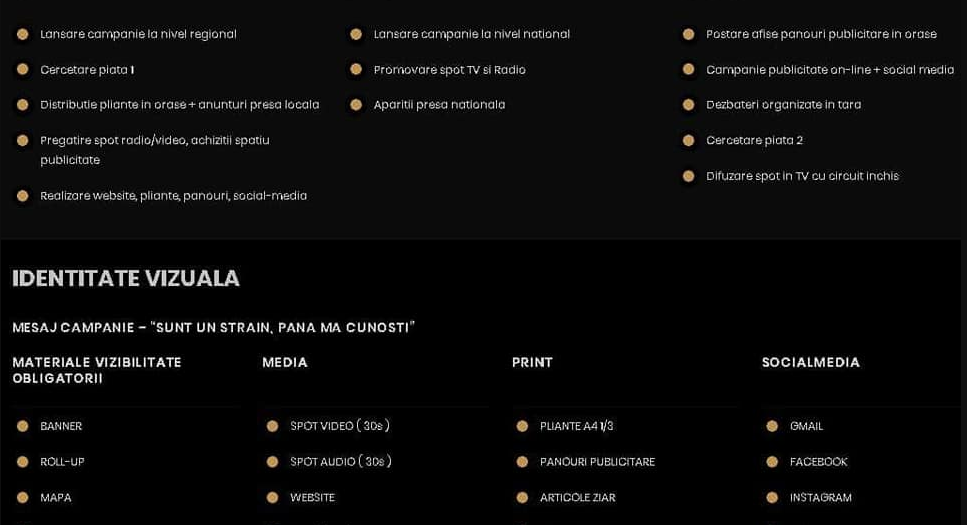Viewport: 967px width, 525px height.
Task: Click the bullet next to FACEBOOK
Action: point(772,462)
